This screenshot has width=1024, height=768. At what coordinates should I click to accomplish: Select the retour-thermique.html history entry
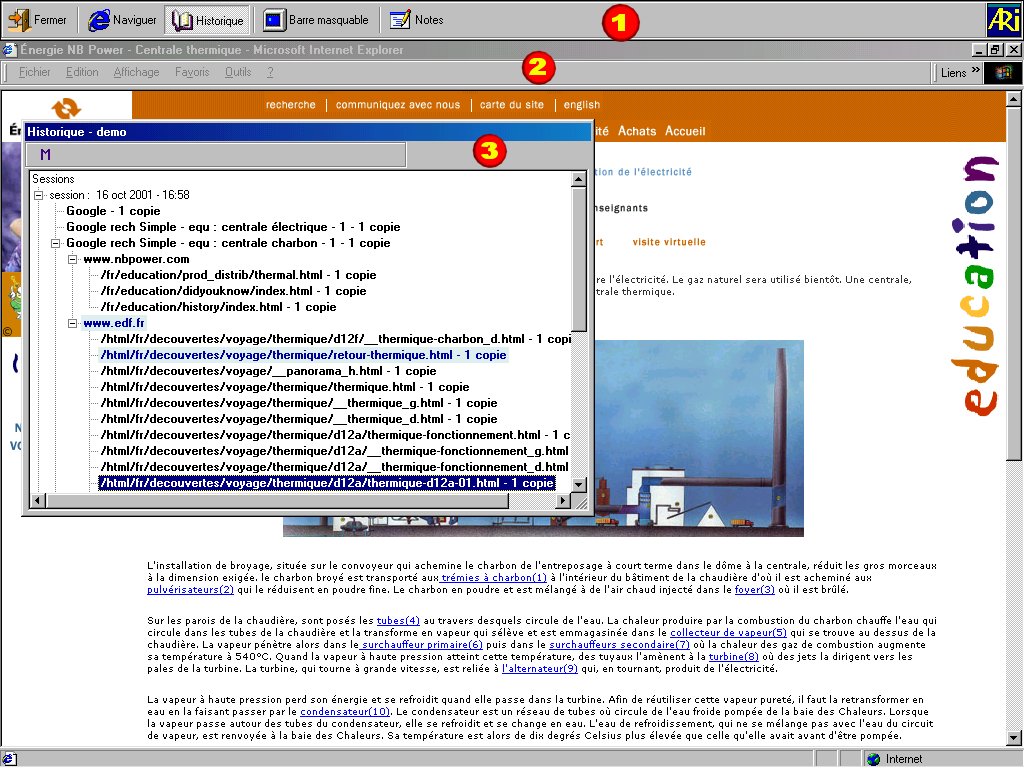click(x=303, y=355)
